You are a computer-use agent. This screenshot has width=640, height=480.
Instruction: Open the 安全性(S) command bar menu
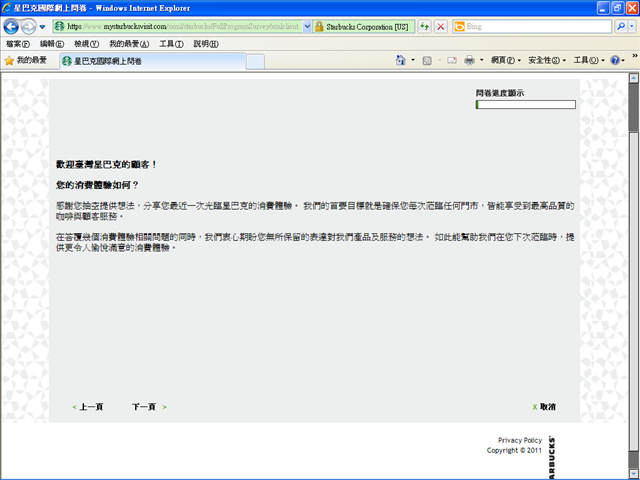pos(547,60)
